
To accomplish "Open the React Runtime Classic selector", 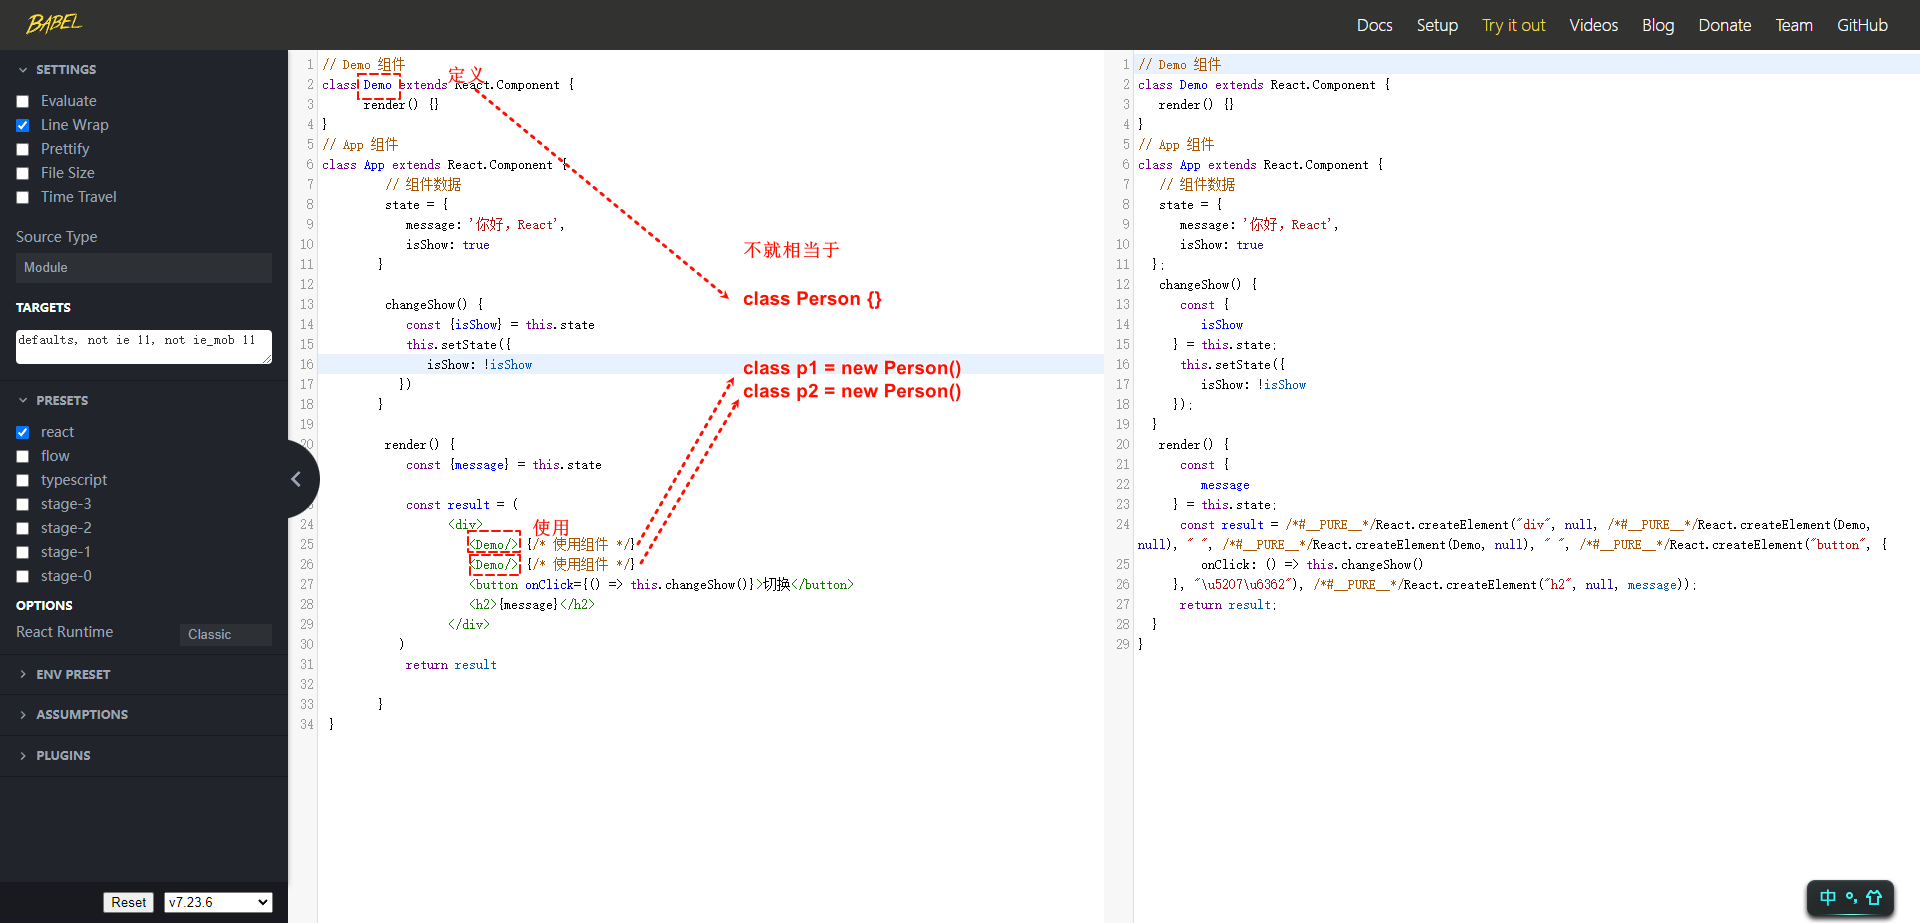I will [x=226, y=635].
